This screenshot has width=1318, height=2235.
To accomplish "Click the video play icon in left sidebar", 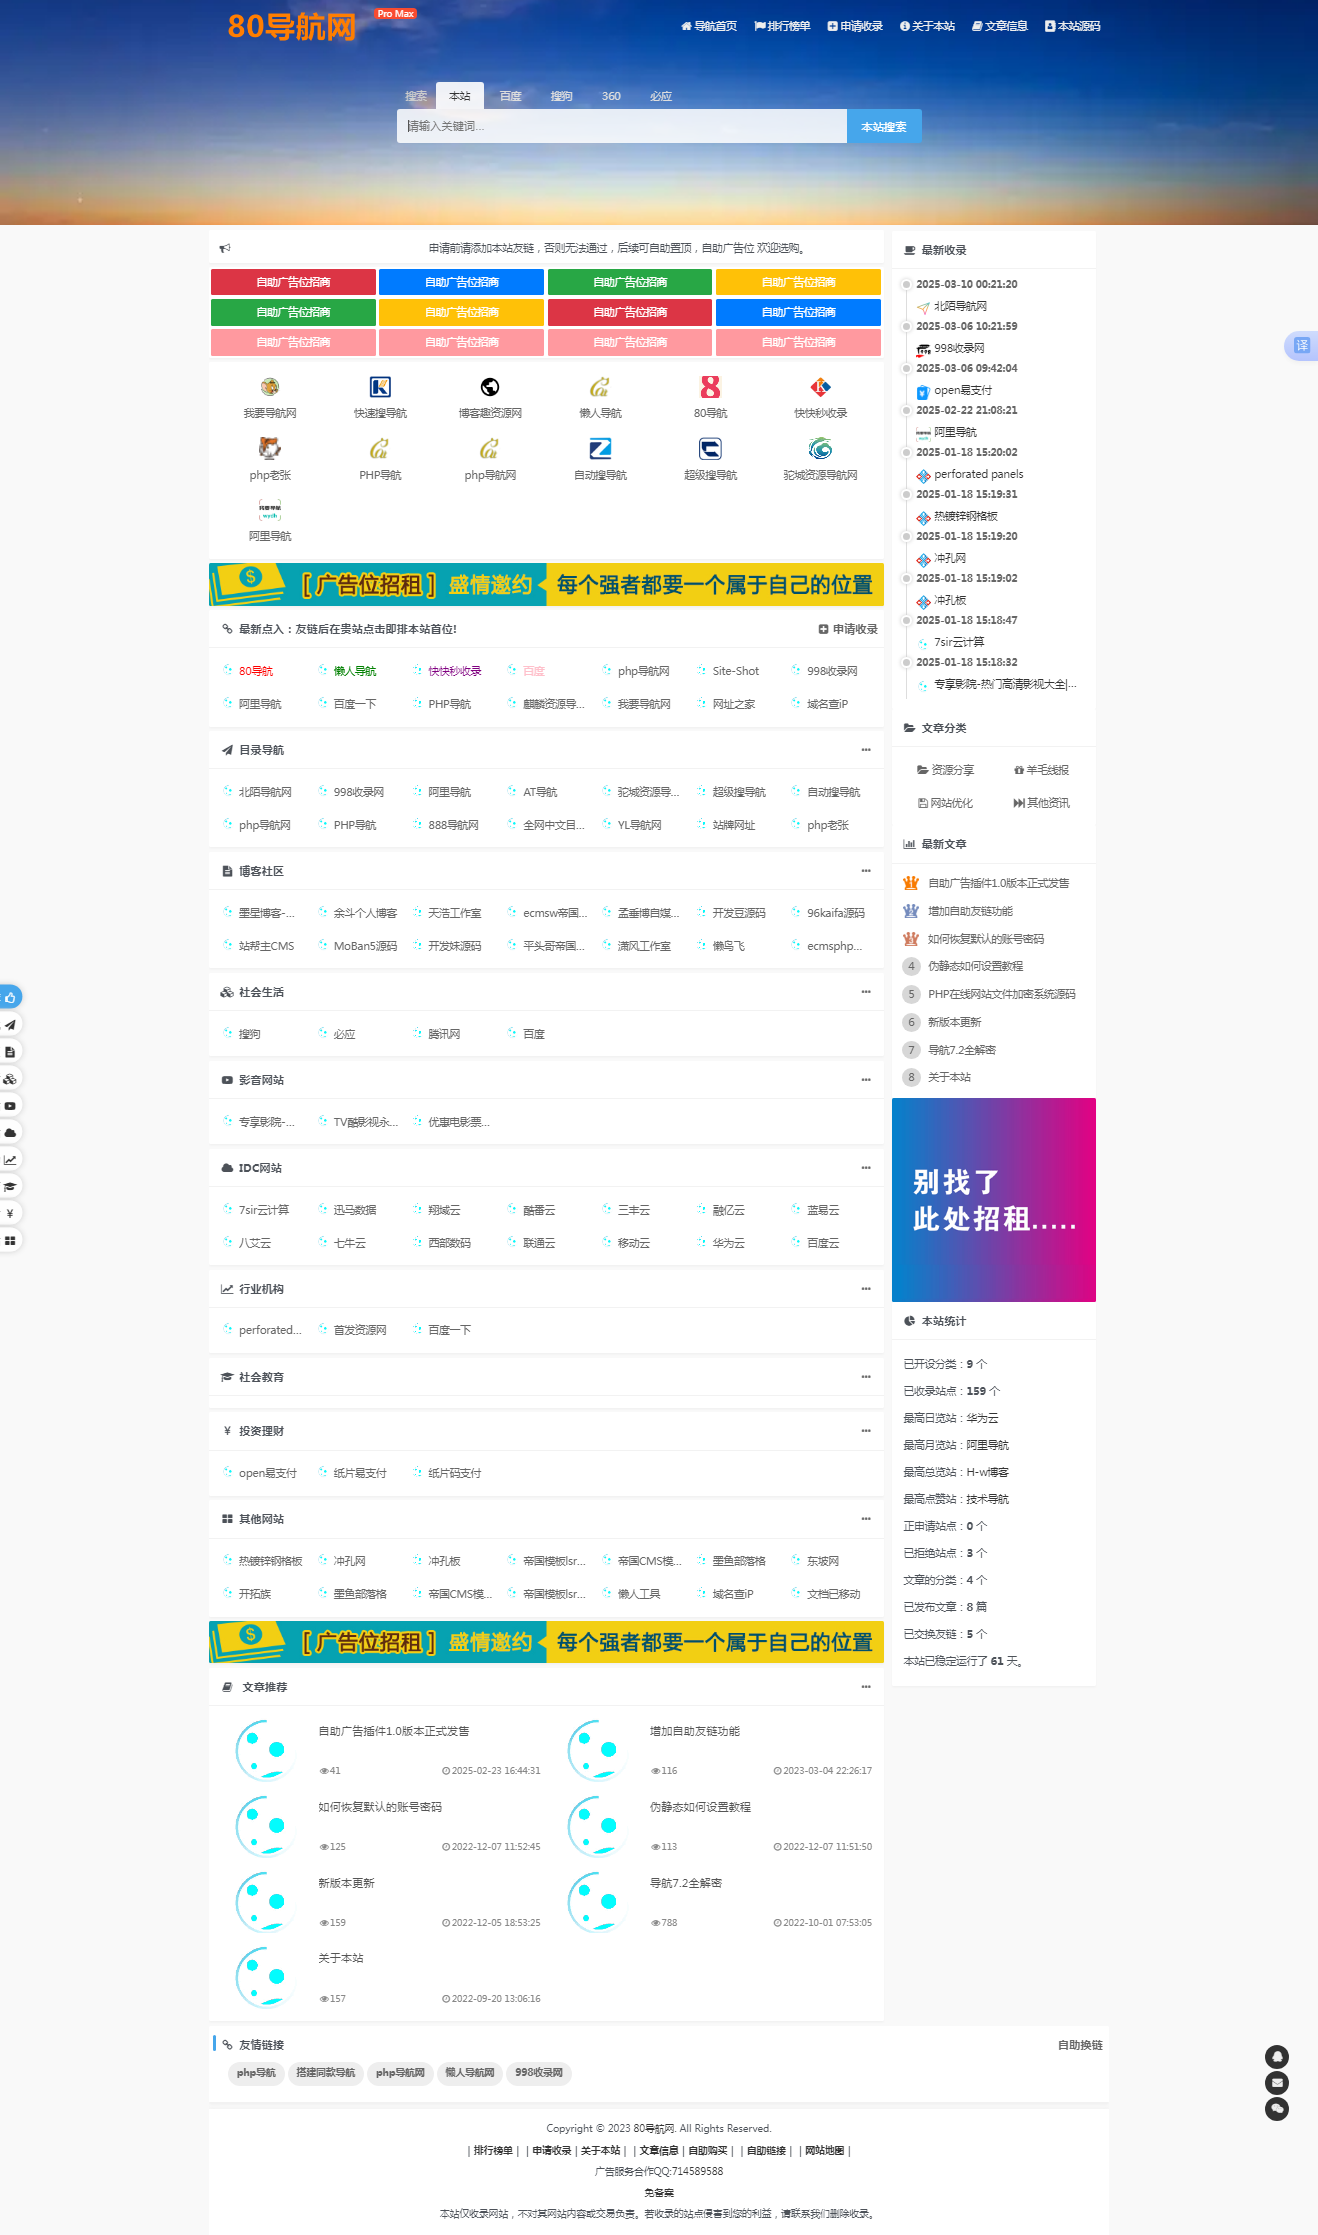I will tap(10, 1105).
